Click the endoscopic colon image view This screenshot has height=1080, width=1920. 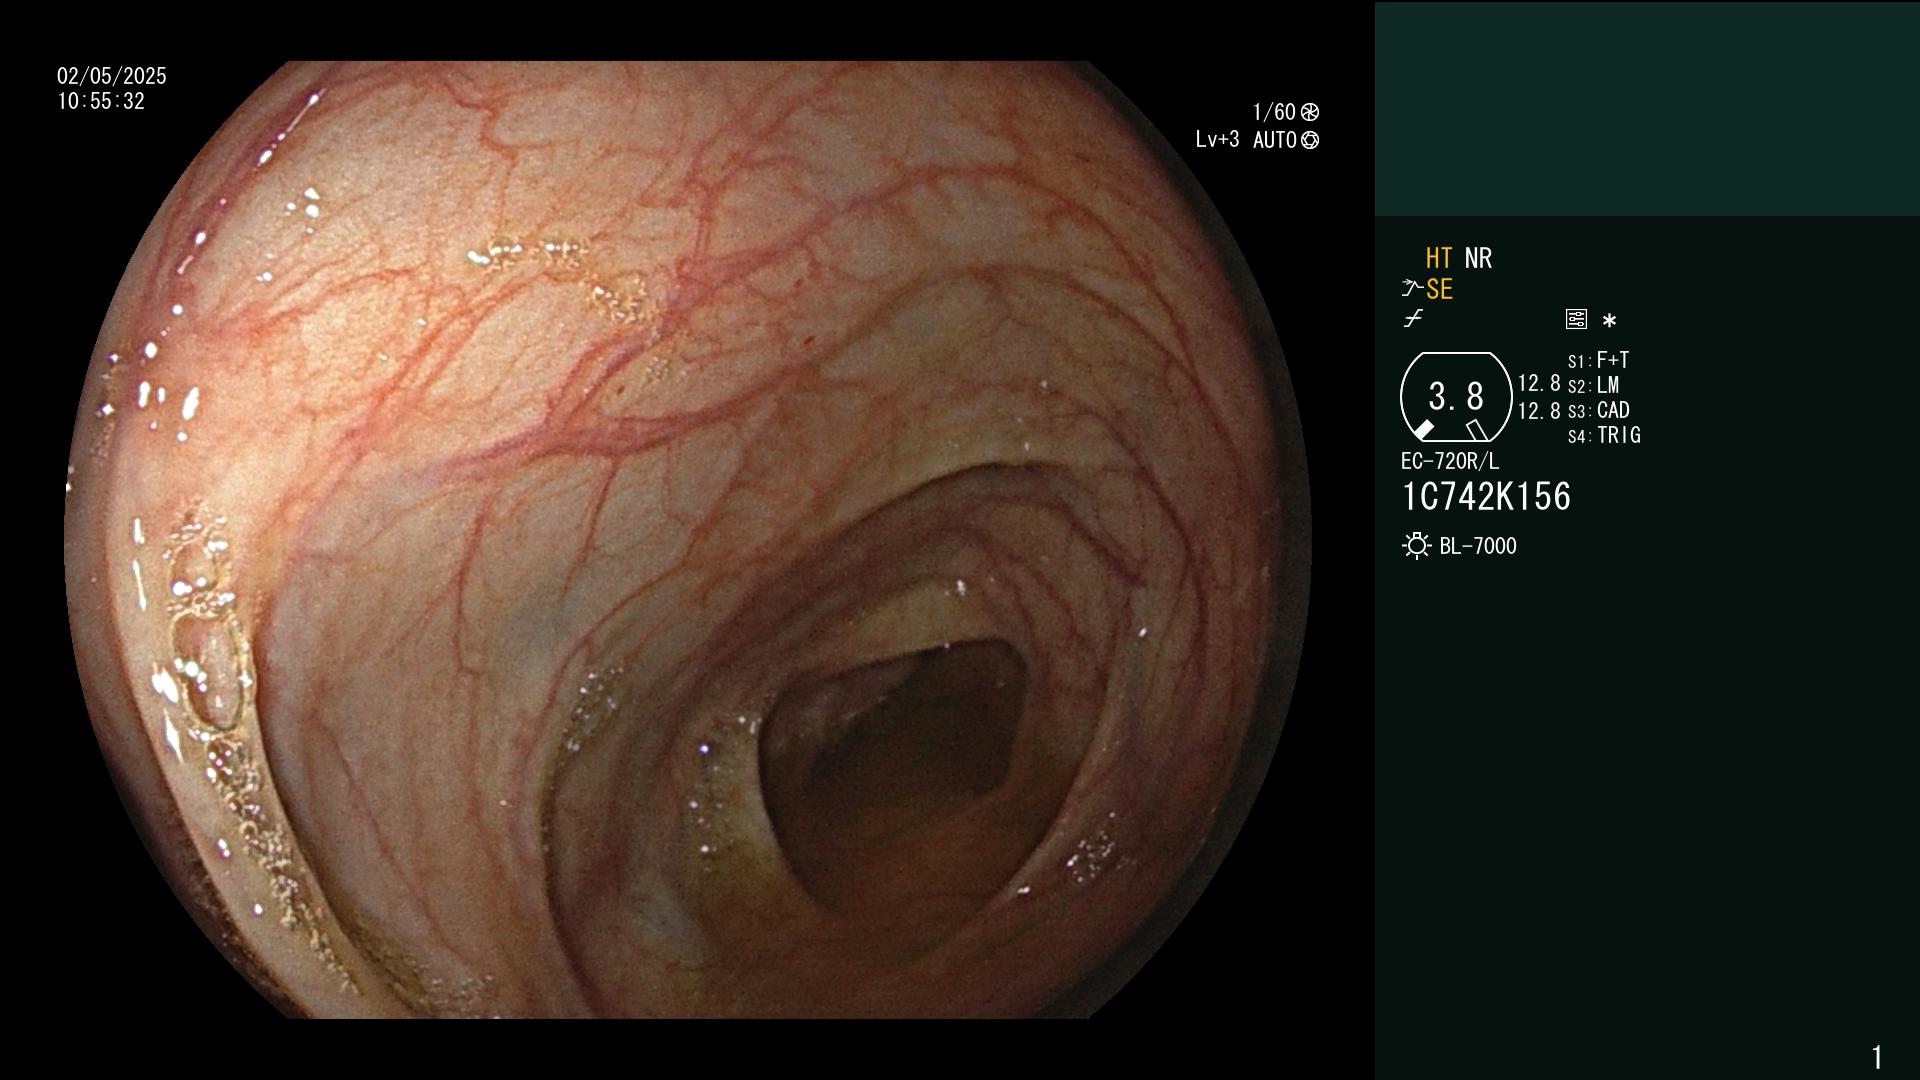[x=688, y=540]
